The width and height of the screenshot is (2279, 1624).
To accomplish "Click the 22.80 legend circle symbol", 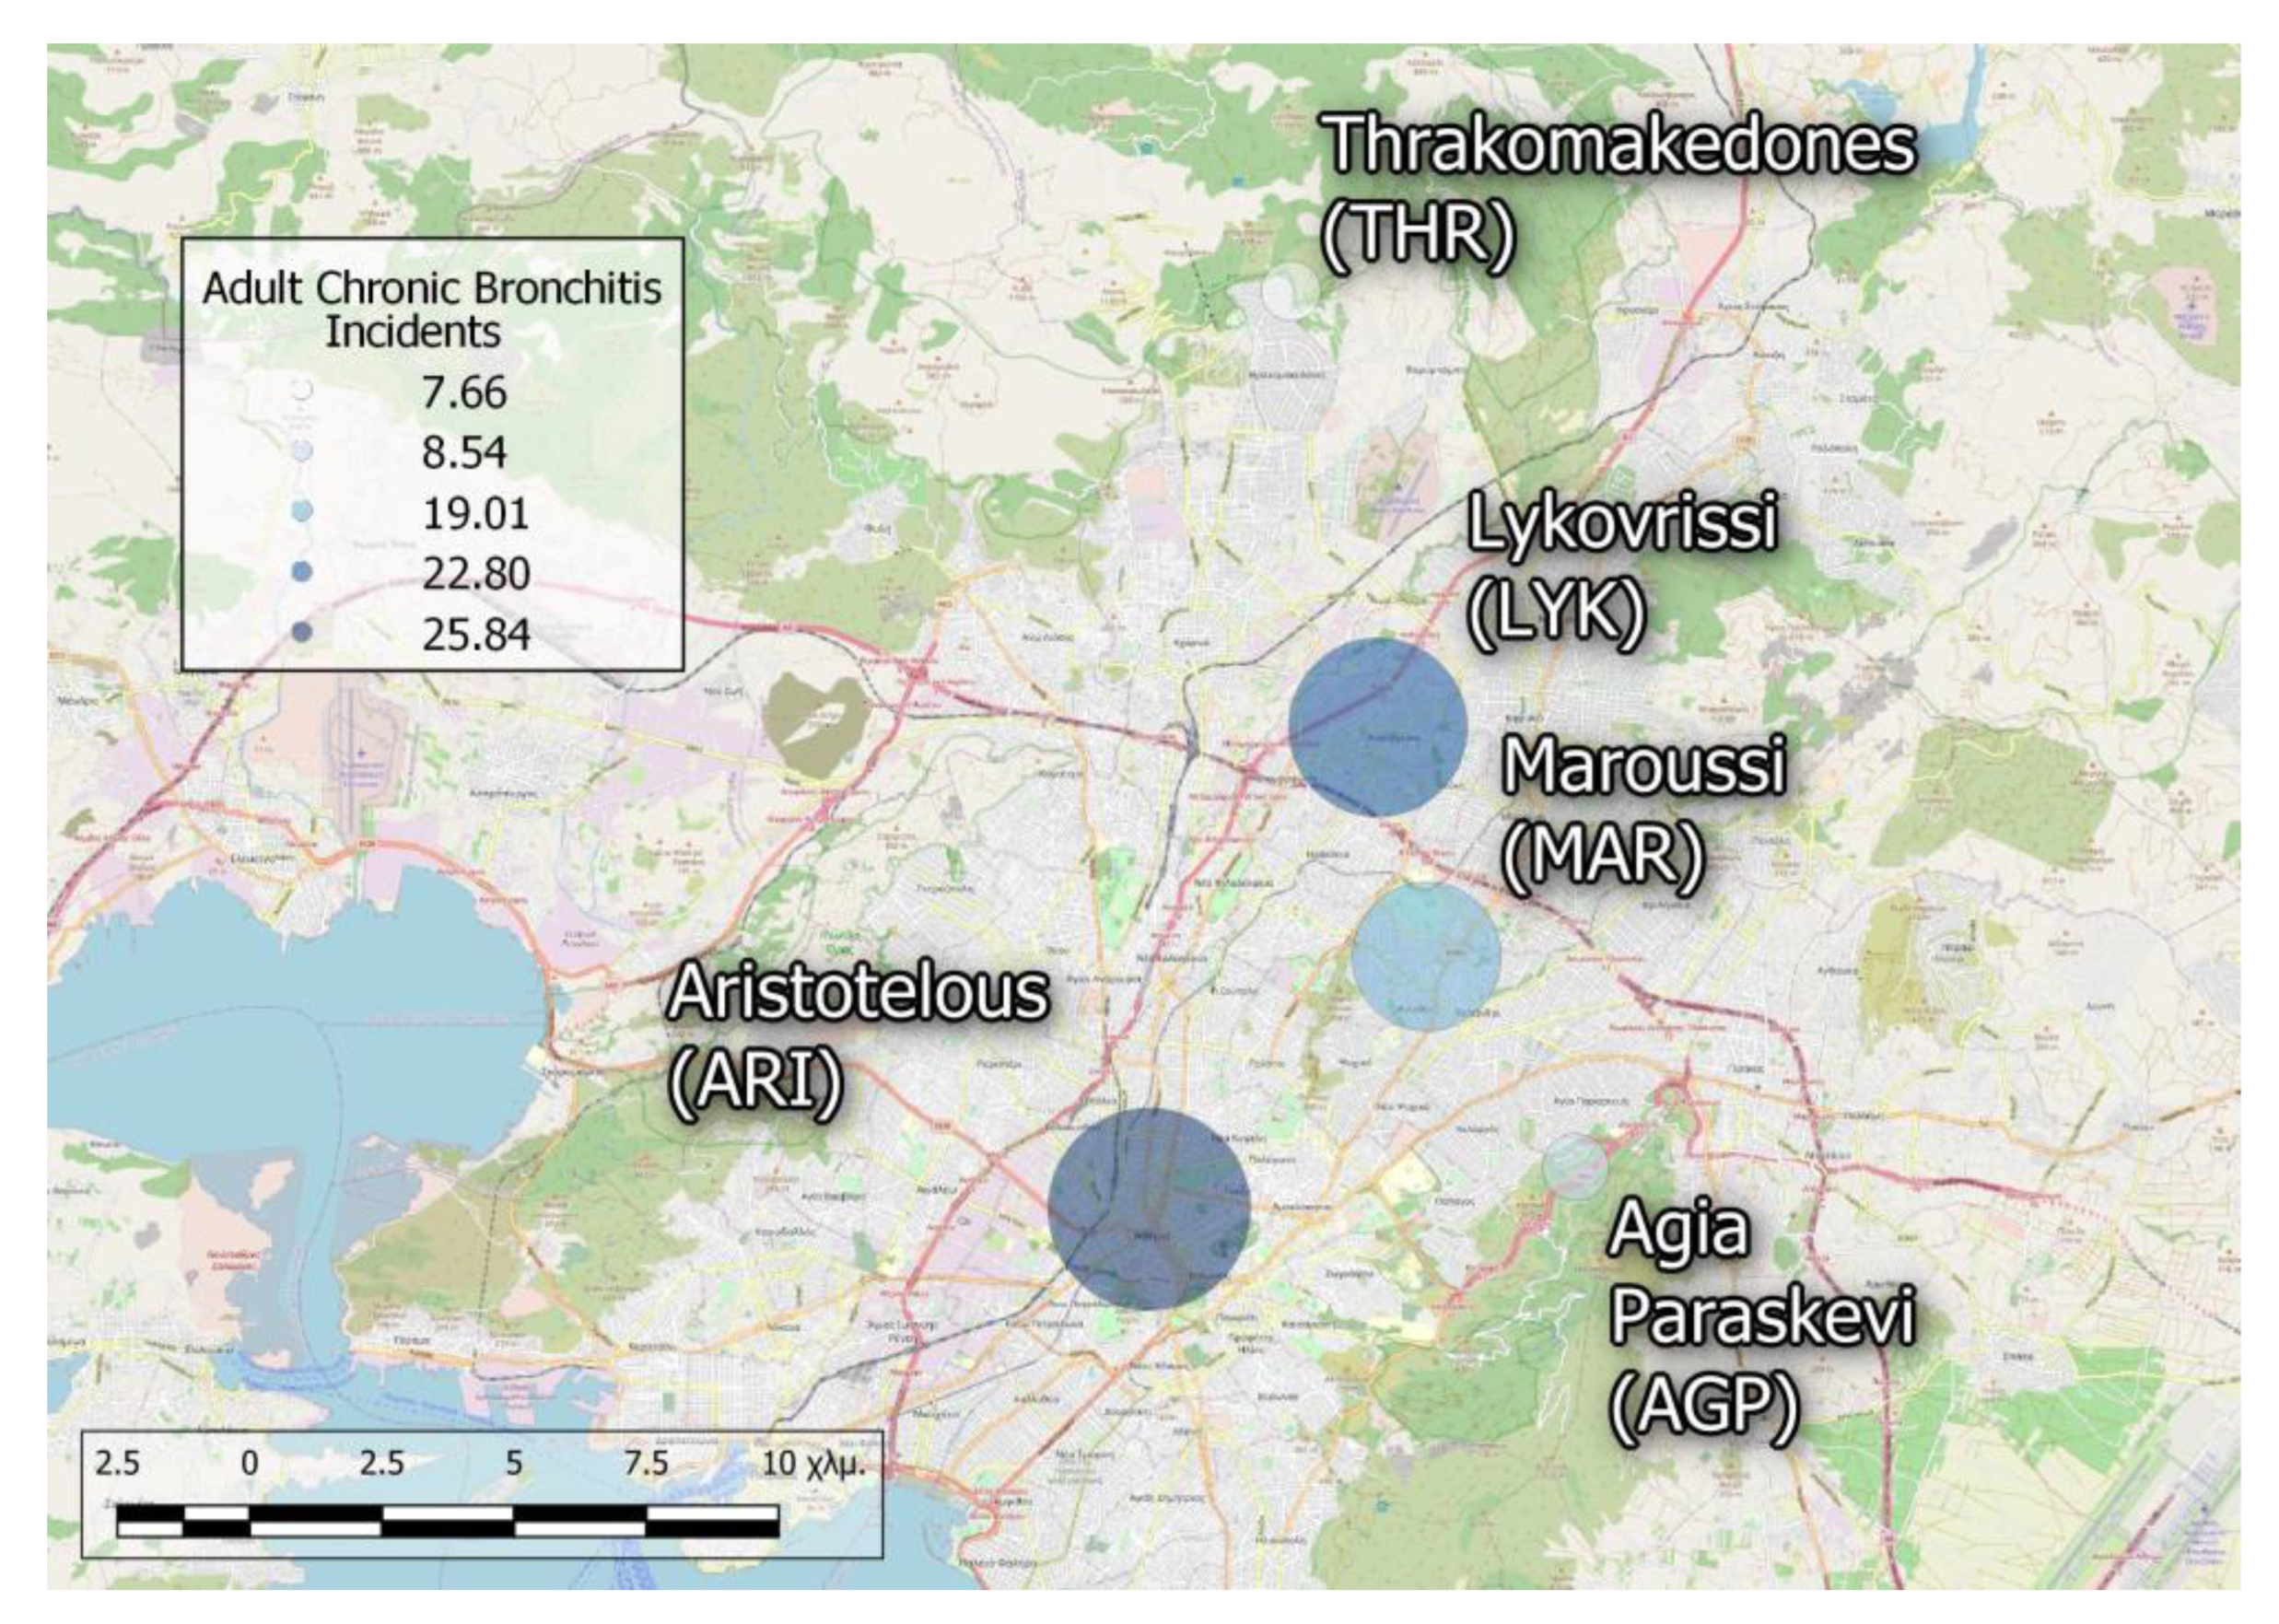I will click(302, 572).
